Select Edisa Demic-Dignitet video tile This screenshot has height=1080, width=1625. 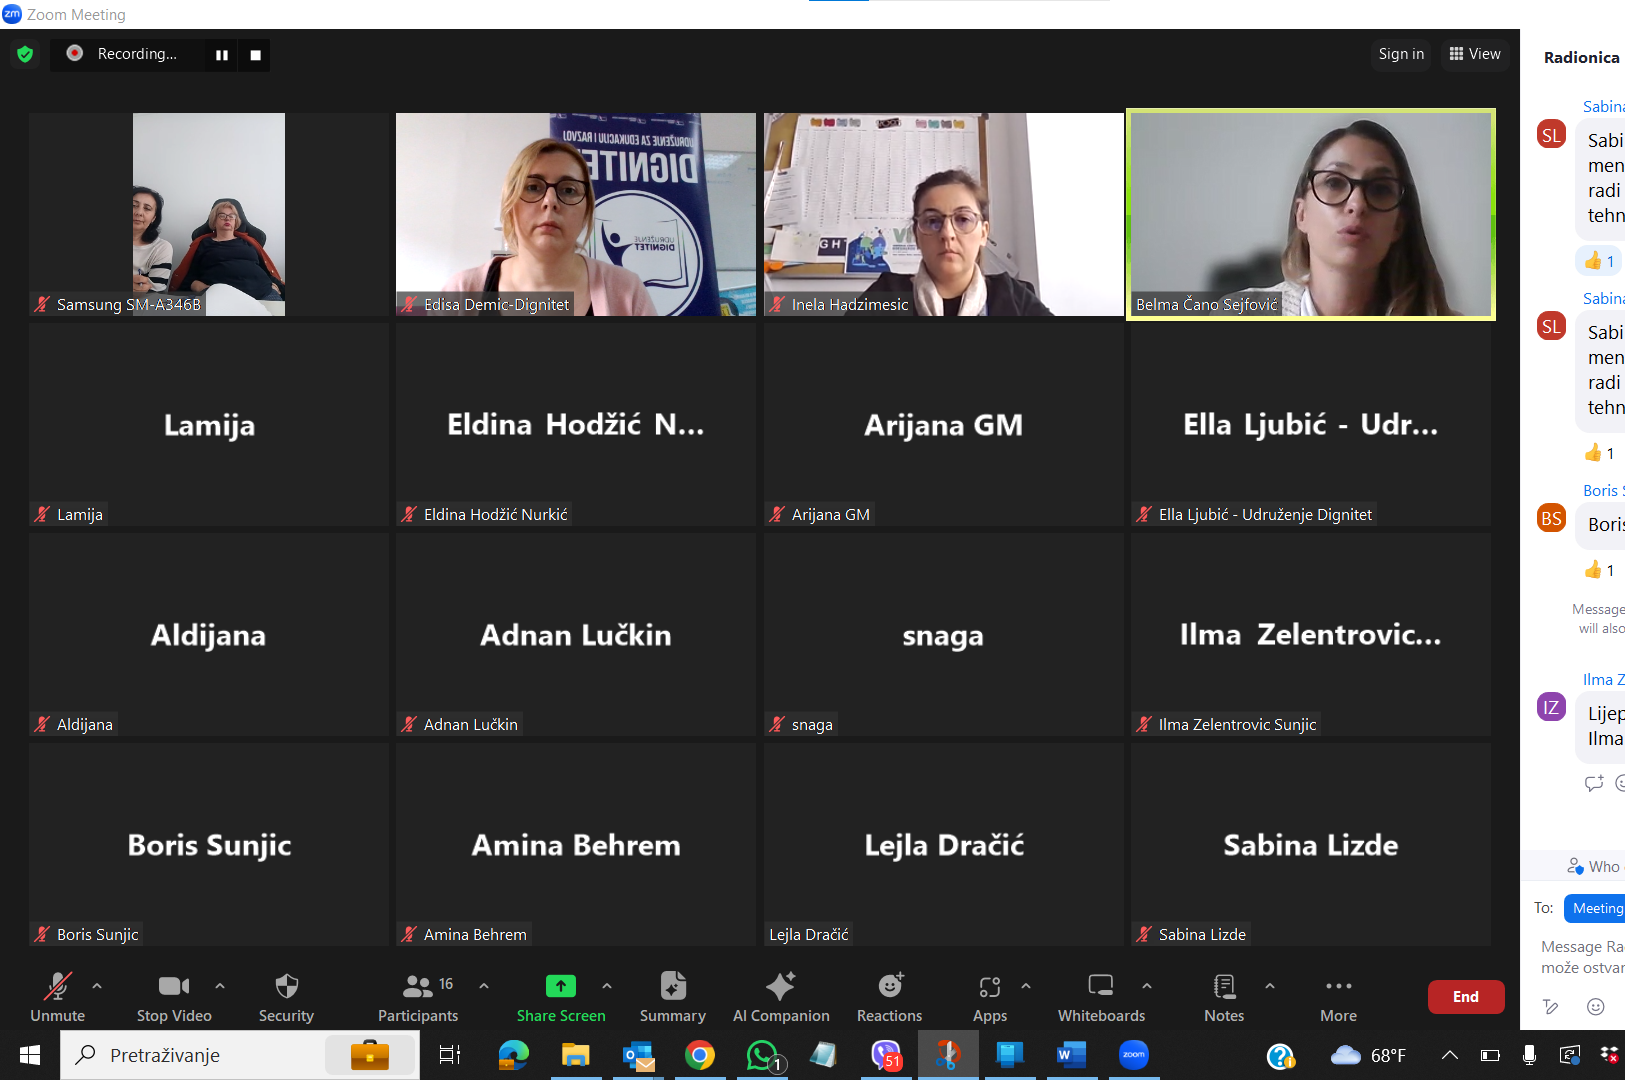coord(576,214)
